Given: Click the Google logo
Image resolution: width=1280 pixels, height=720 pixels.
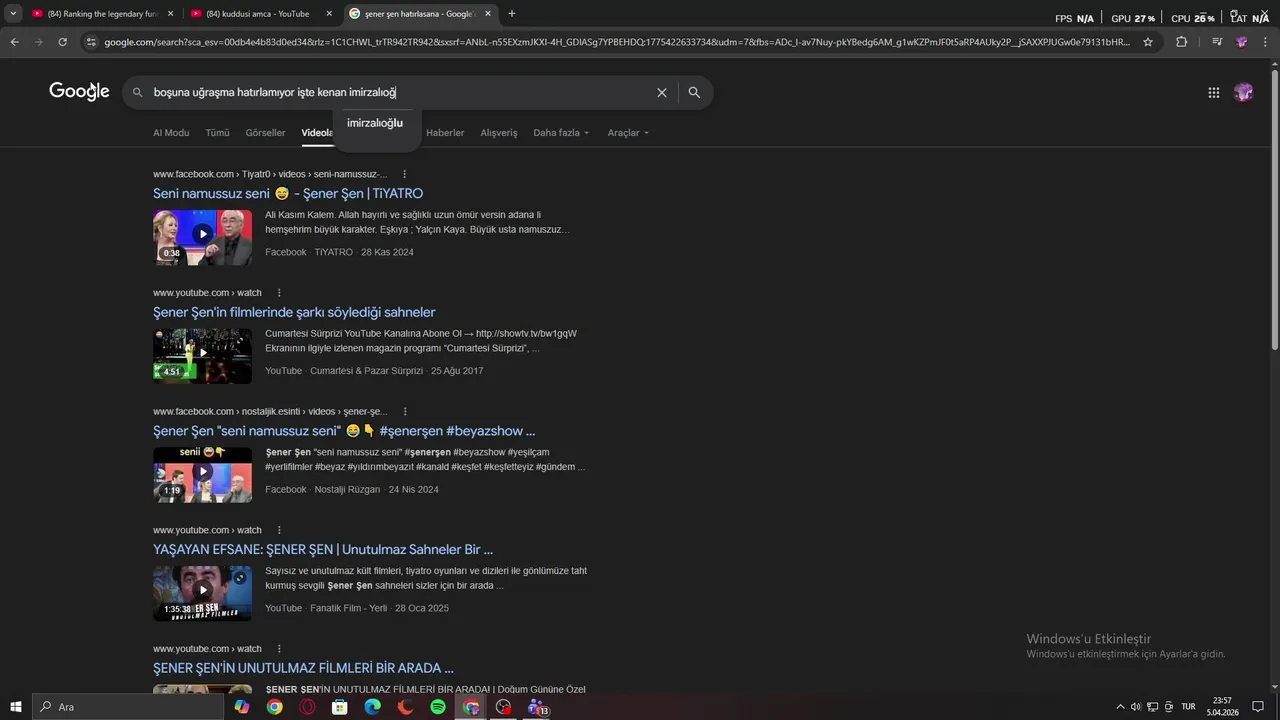Looking at the screenshot, I should tap(79, 91).
